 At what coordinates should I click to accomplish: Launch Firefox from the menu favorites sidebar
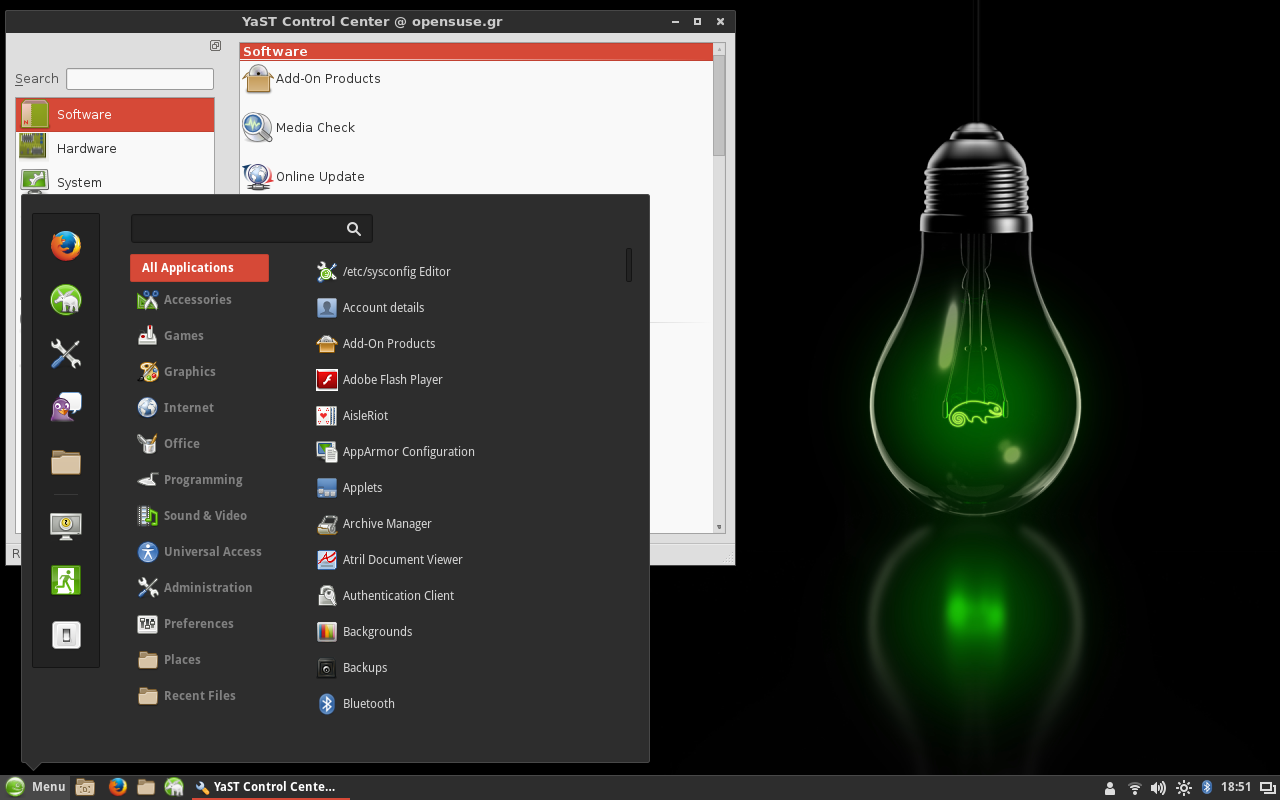click(66, 245)
